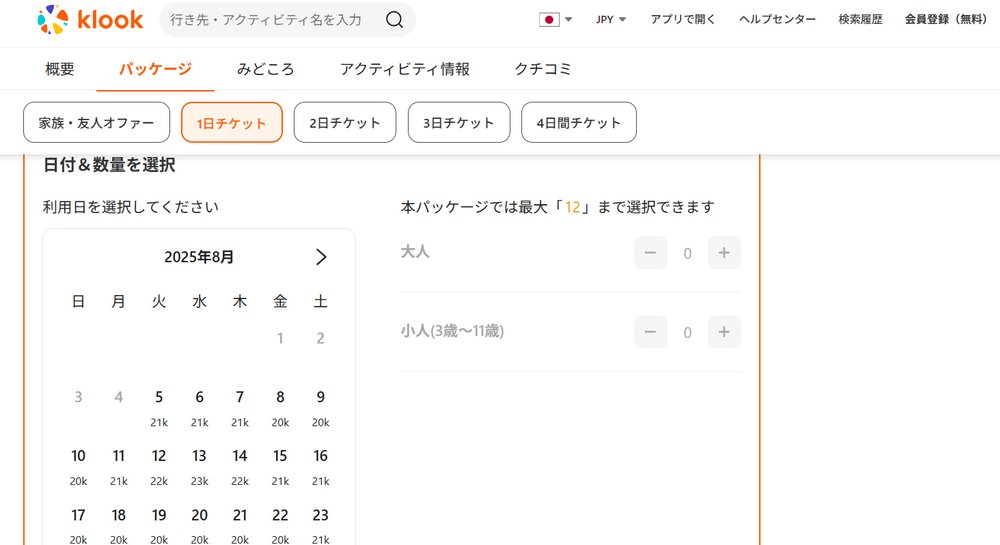Select 4日間チケット package

pyautogui.click(x=578, y=122)
